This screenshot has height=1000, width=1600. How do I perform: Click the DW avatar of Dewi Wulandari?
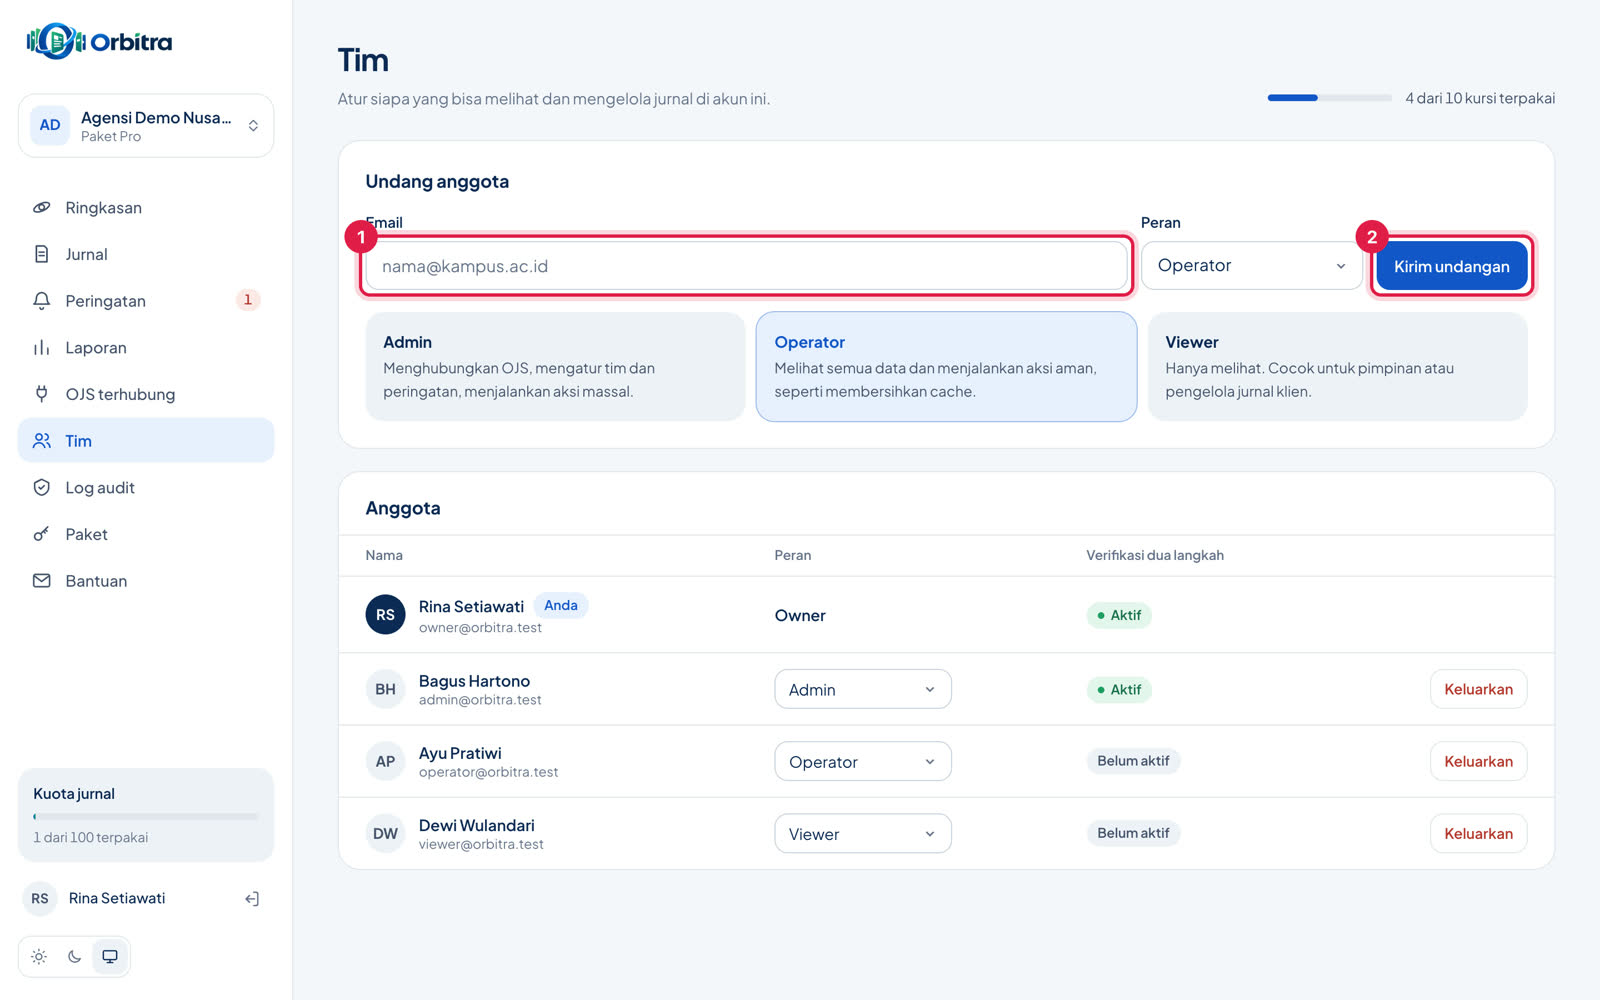click(385, 833)
